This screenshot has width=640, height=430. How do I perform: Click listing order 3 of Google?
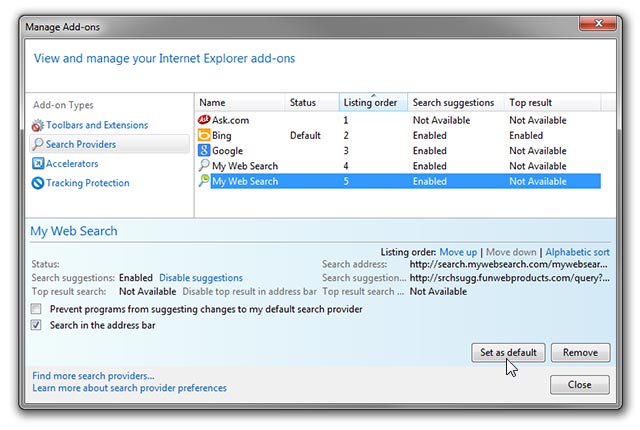click(346, 151)
